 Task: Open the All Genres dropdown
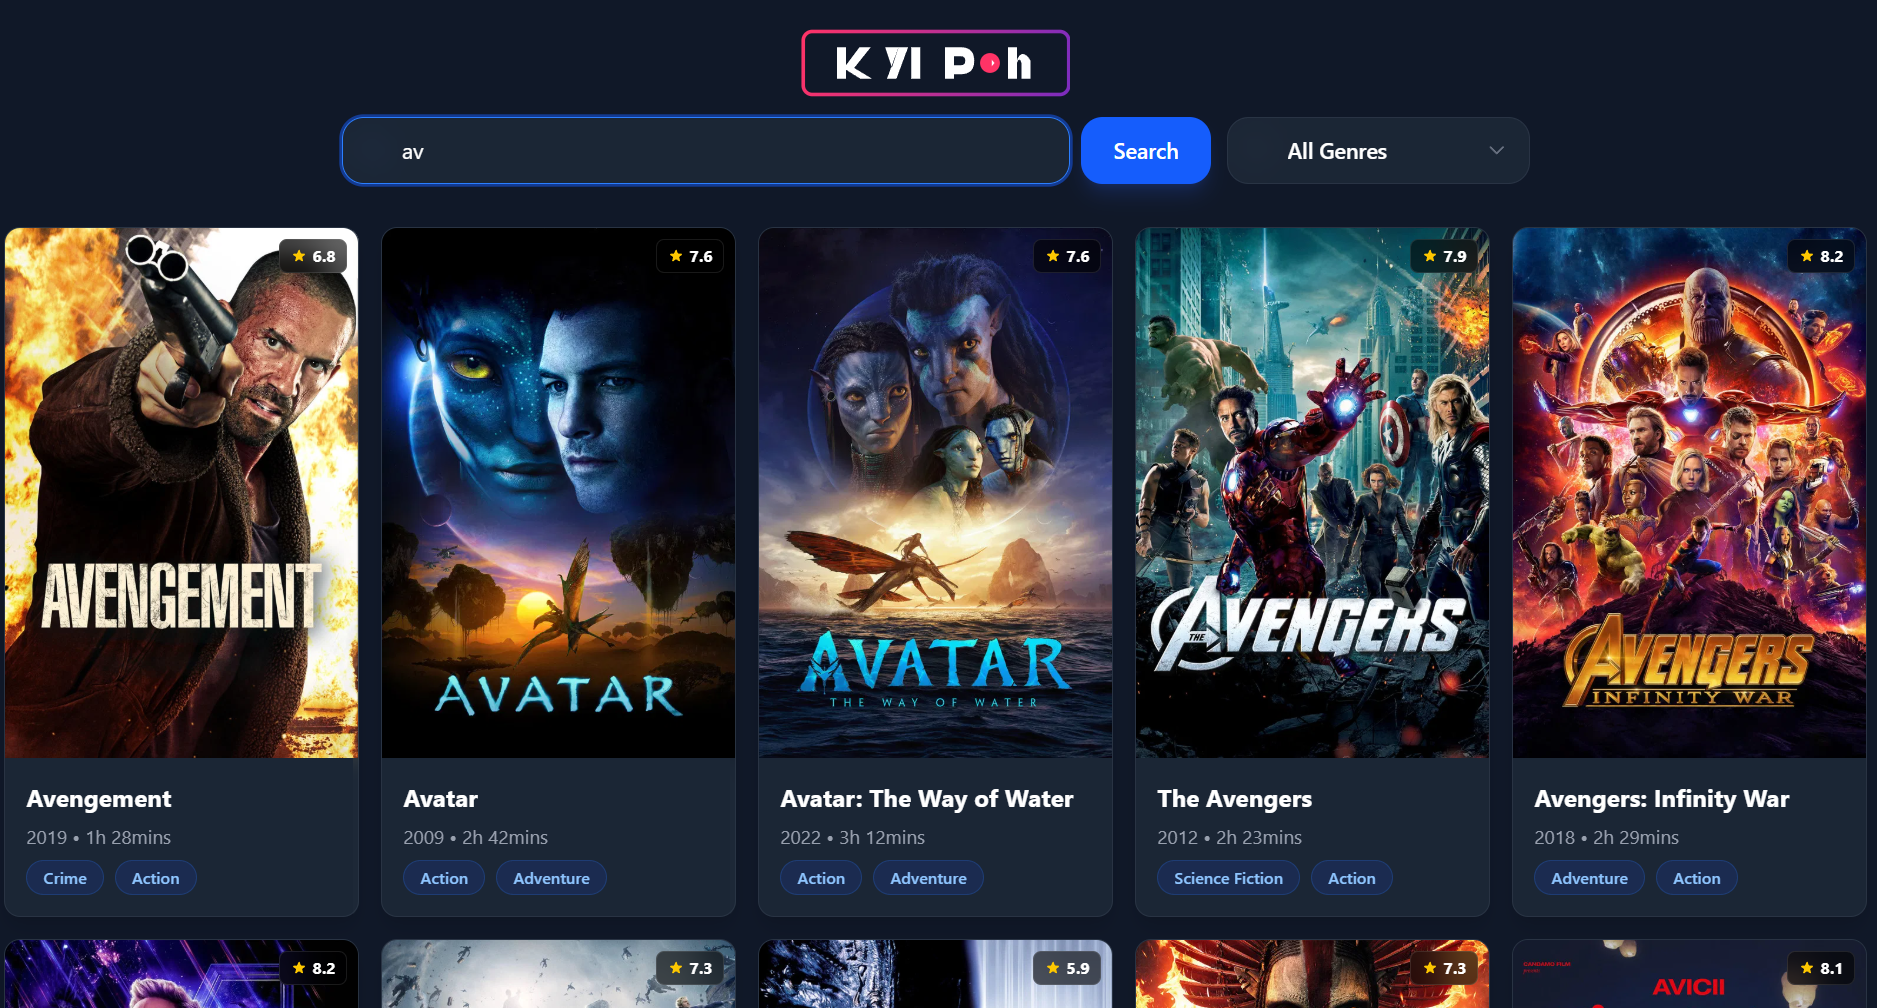point(1378,151)
